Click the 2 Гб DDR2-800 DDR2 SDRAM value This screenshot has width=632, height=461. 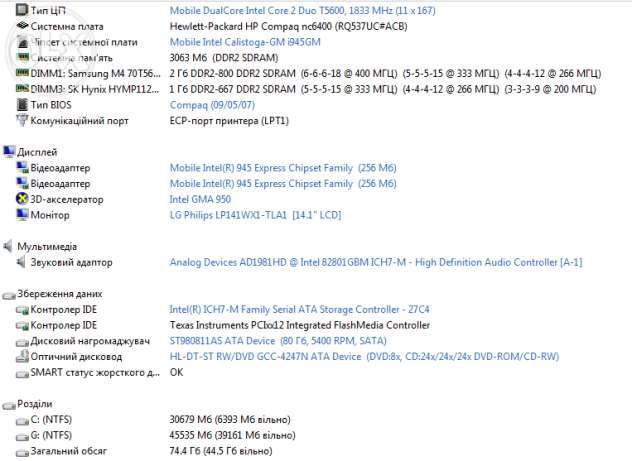point(385,73)
